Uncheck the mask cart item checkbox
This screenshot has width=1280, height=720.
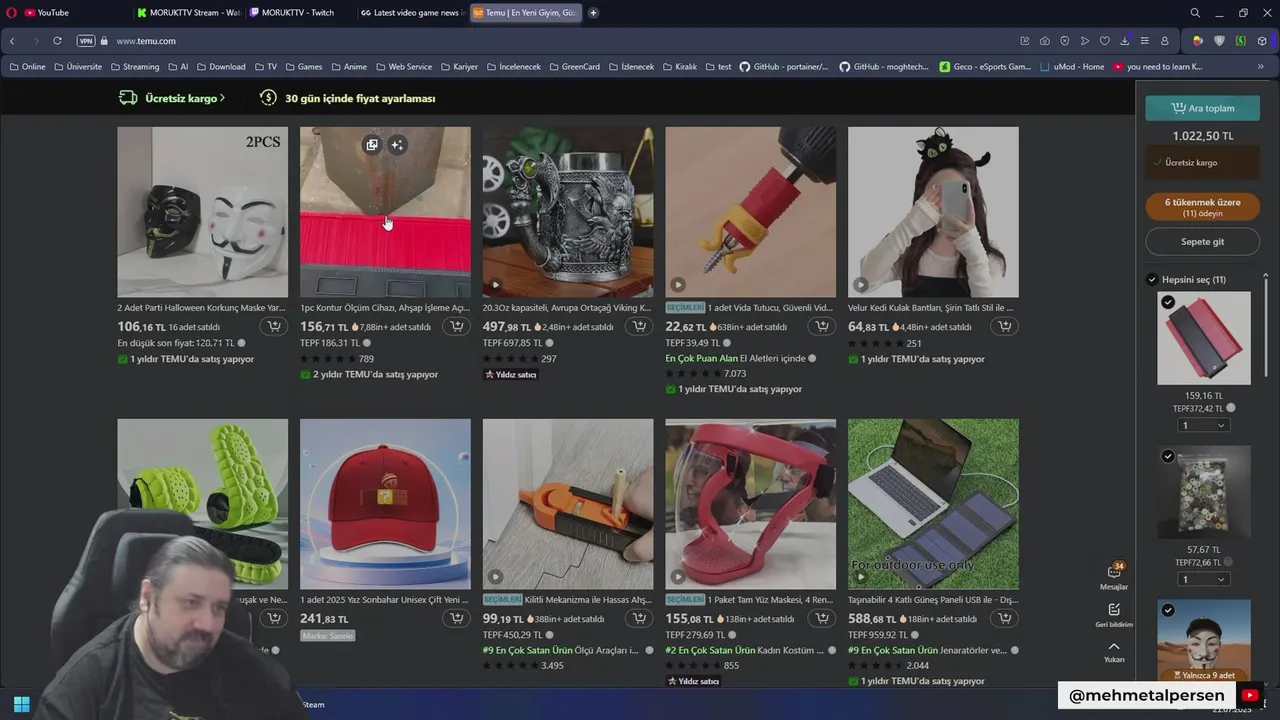(x=1168, y=610)
